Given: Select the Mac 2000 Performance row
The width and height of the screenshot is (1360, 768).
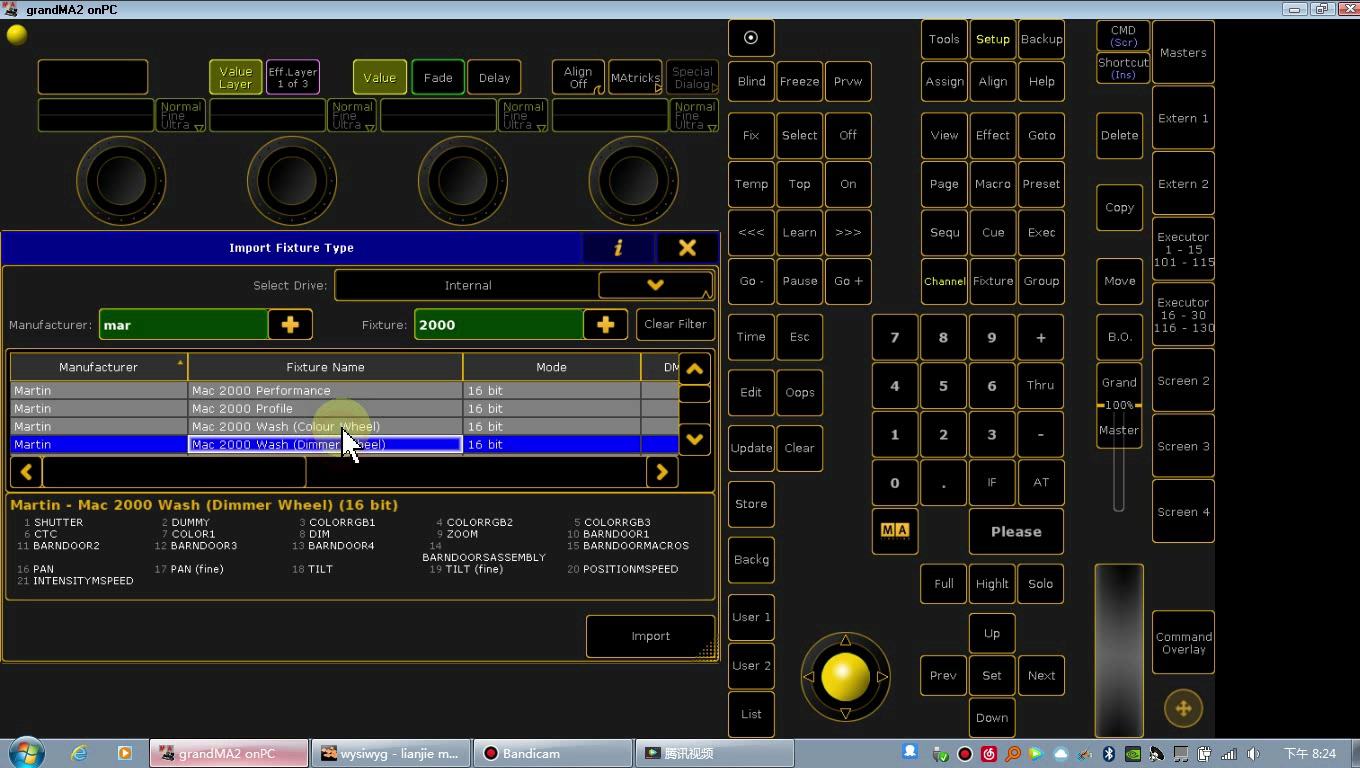Looking at the screenshot, I should 344,391.
